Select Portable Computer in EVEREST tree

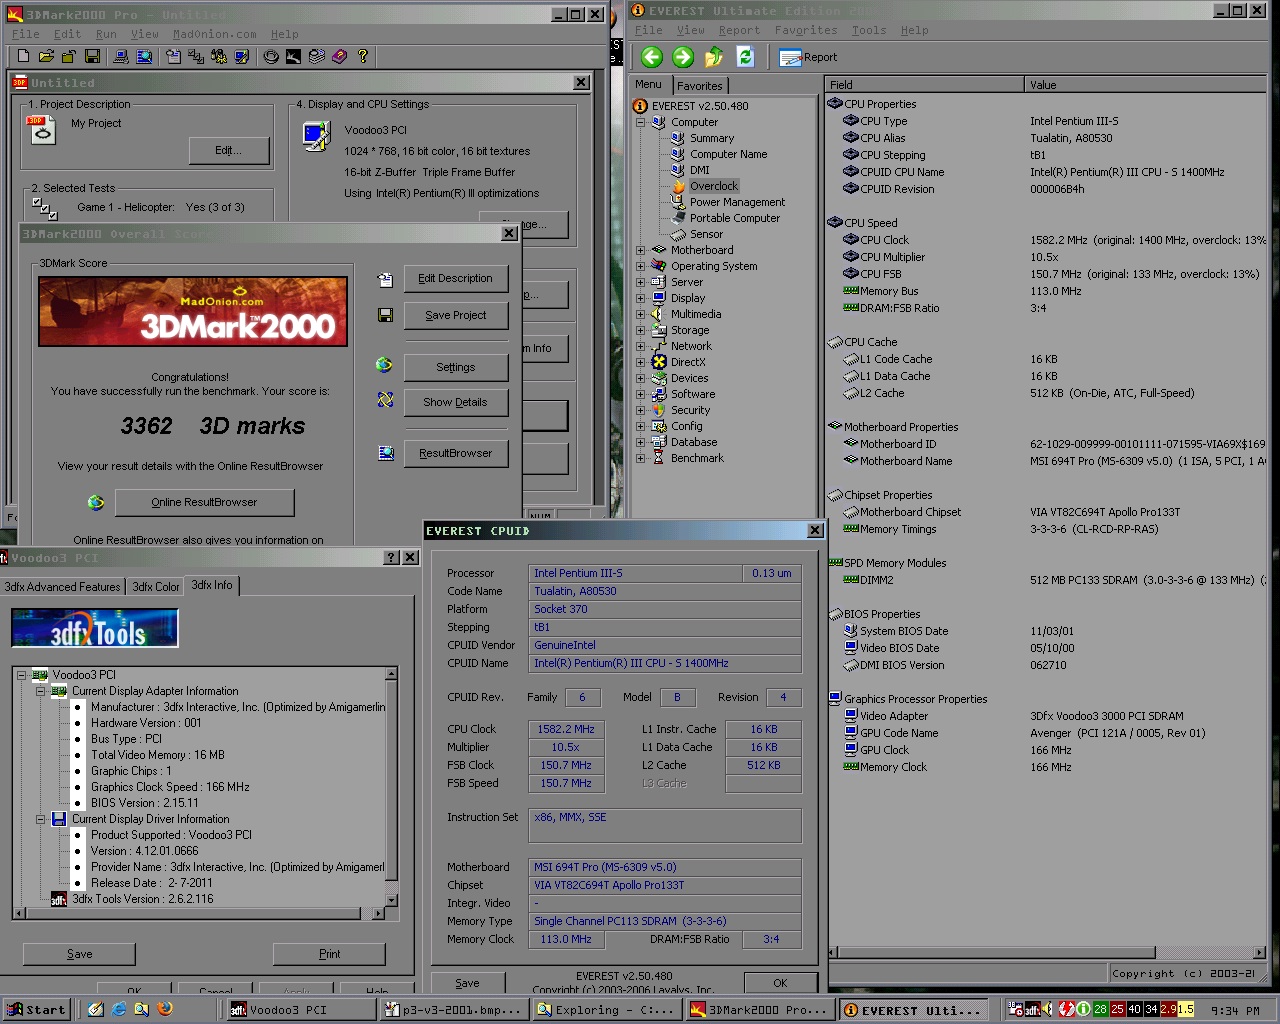point(734,218)
